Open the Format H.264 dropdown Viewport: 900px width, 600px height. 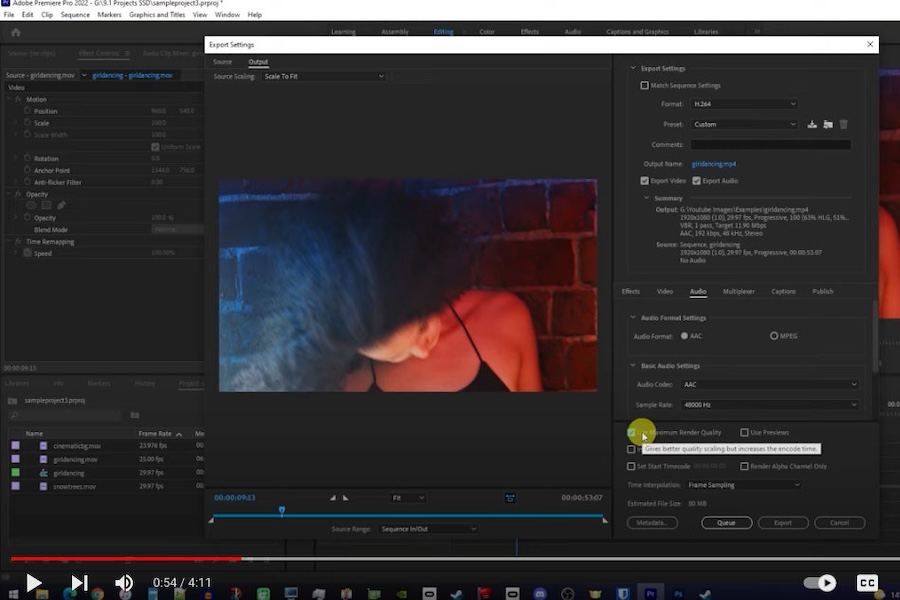click(x=744, y=104)
